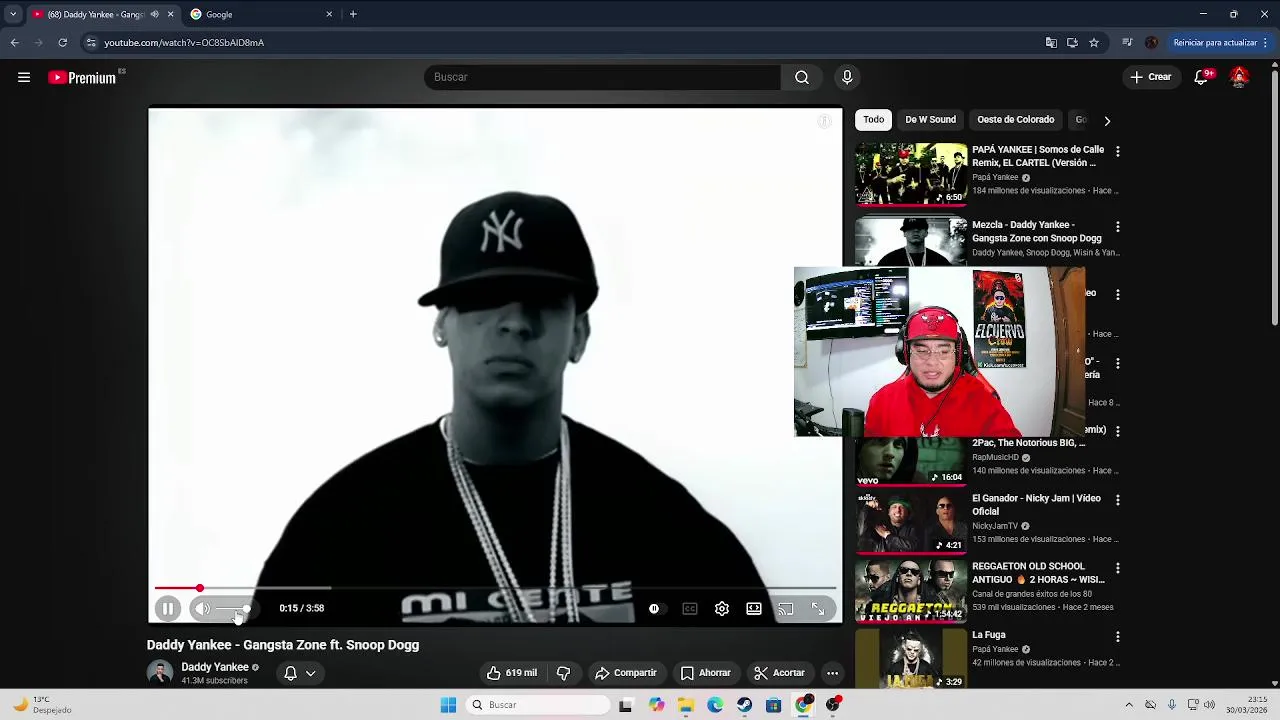
Task: Open Steam from taskbar
Action: [745, 705]
